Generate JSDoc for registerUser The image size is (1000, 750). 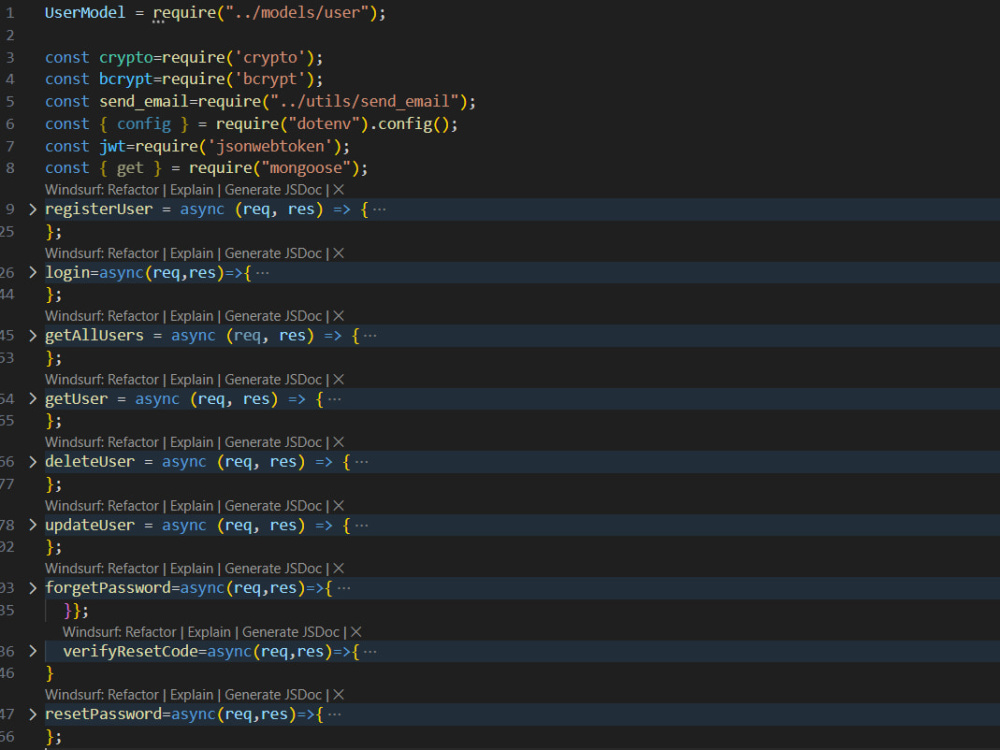(x=273, y=190)
